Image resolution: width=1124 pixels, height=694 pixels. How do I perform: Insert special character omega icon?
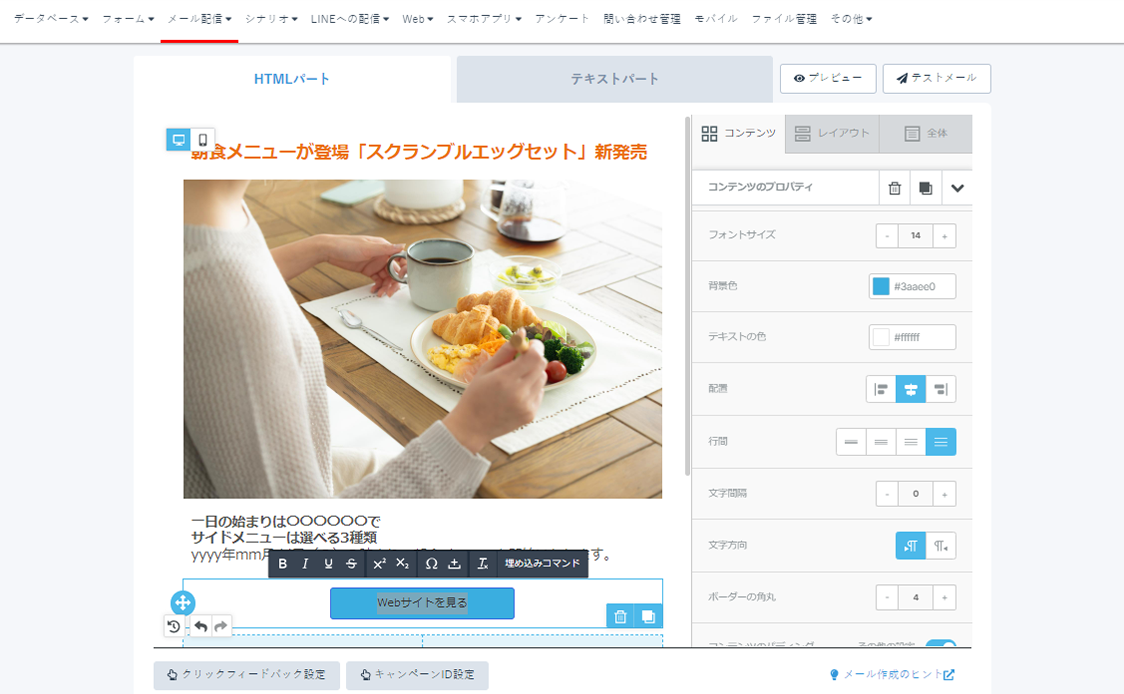click(431, 564)
